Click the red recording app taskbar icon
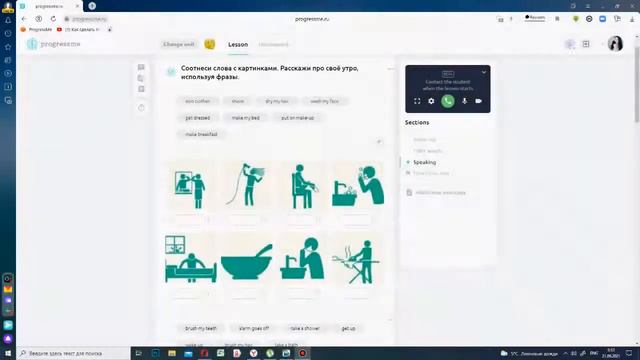 [302, 353]
